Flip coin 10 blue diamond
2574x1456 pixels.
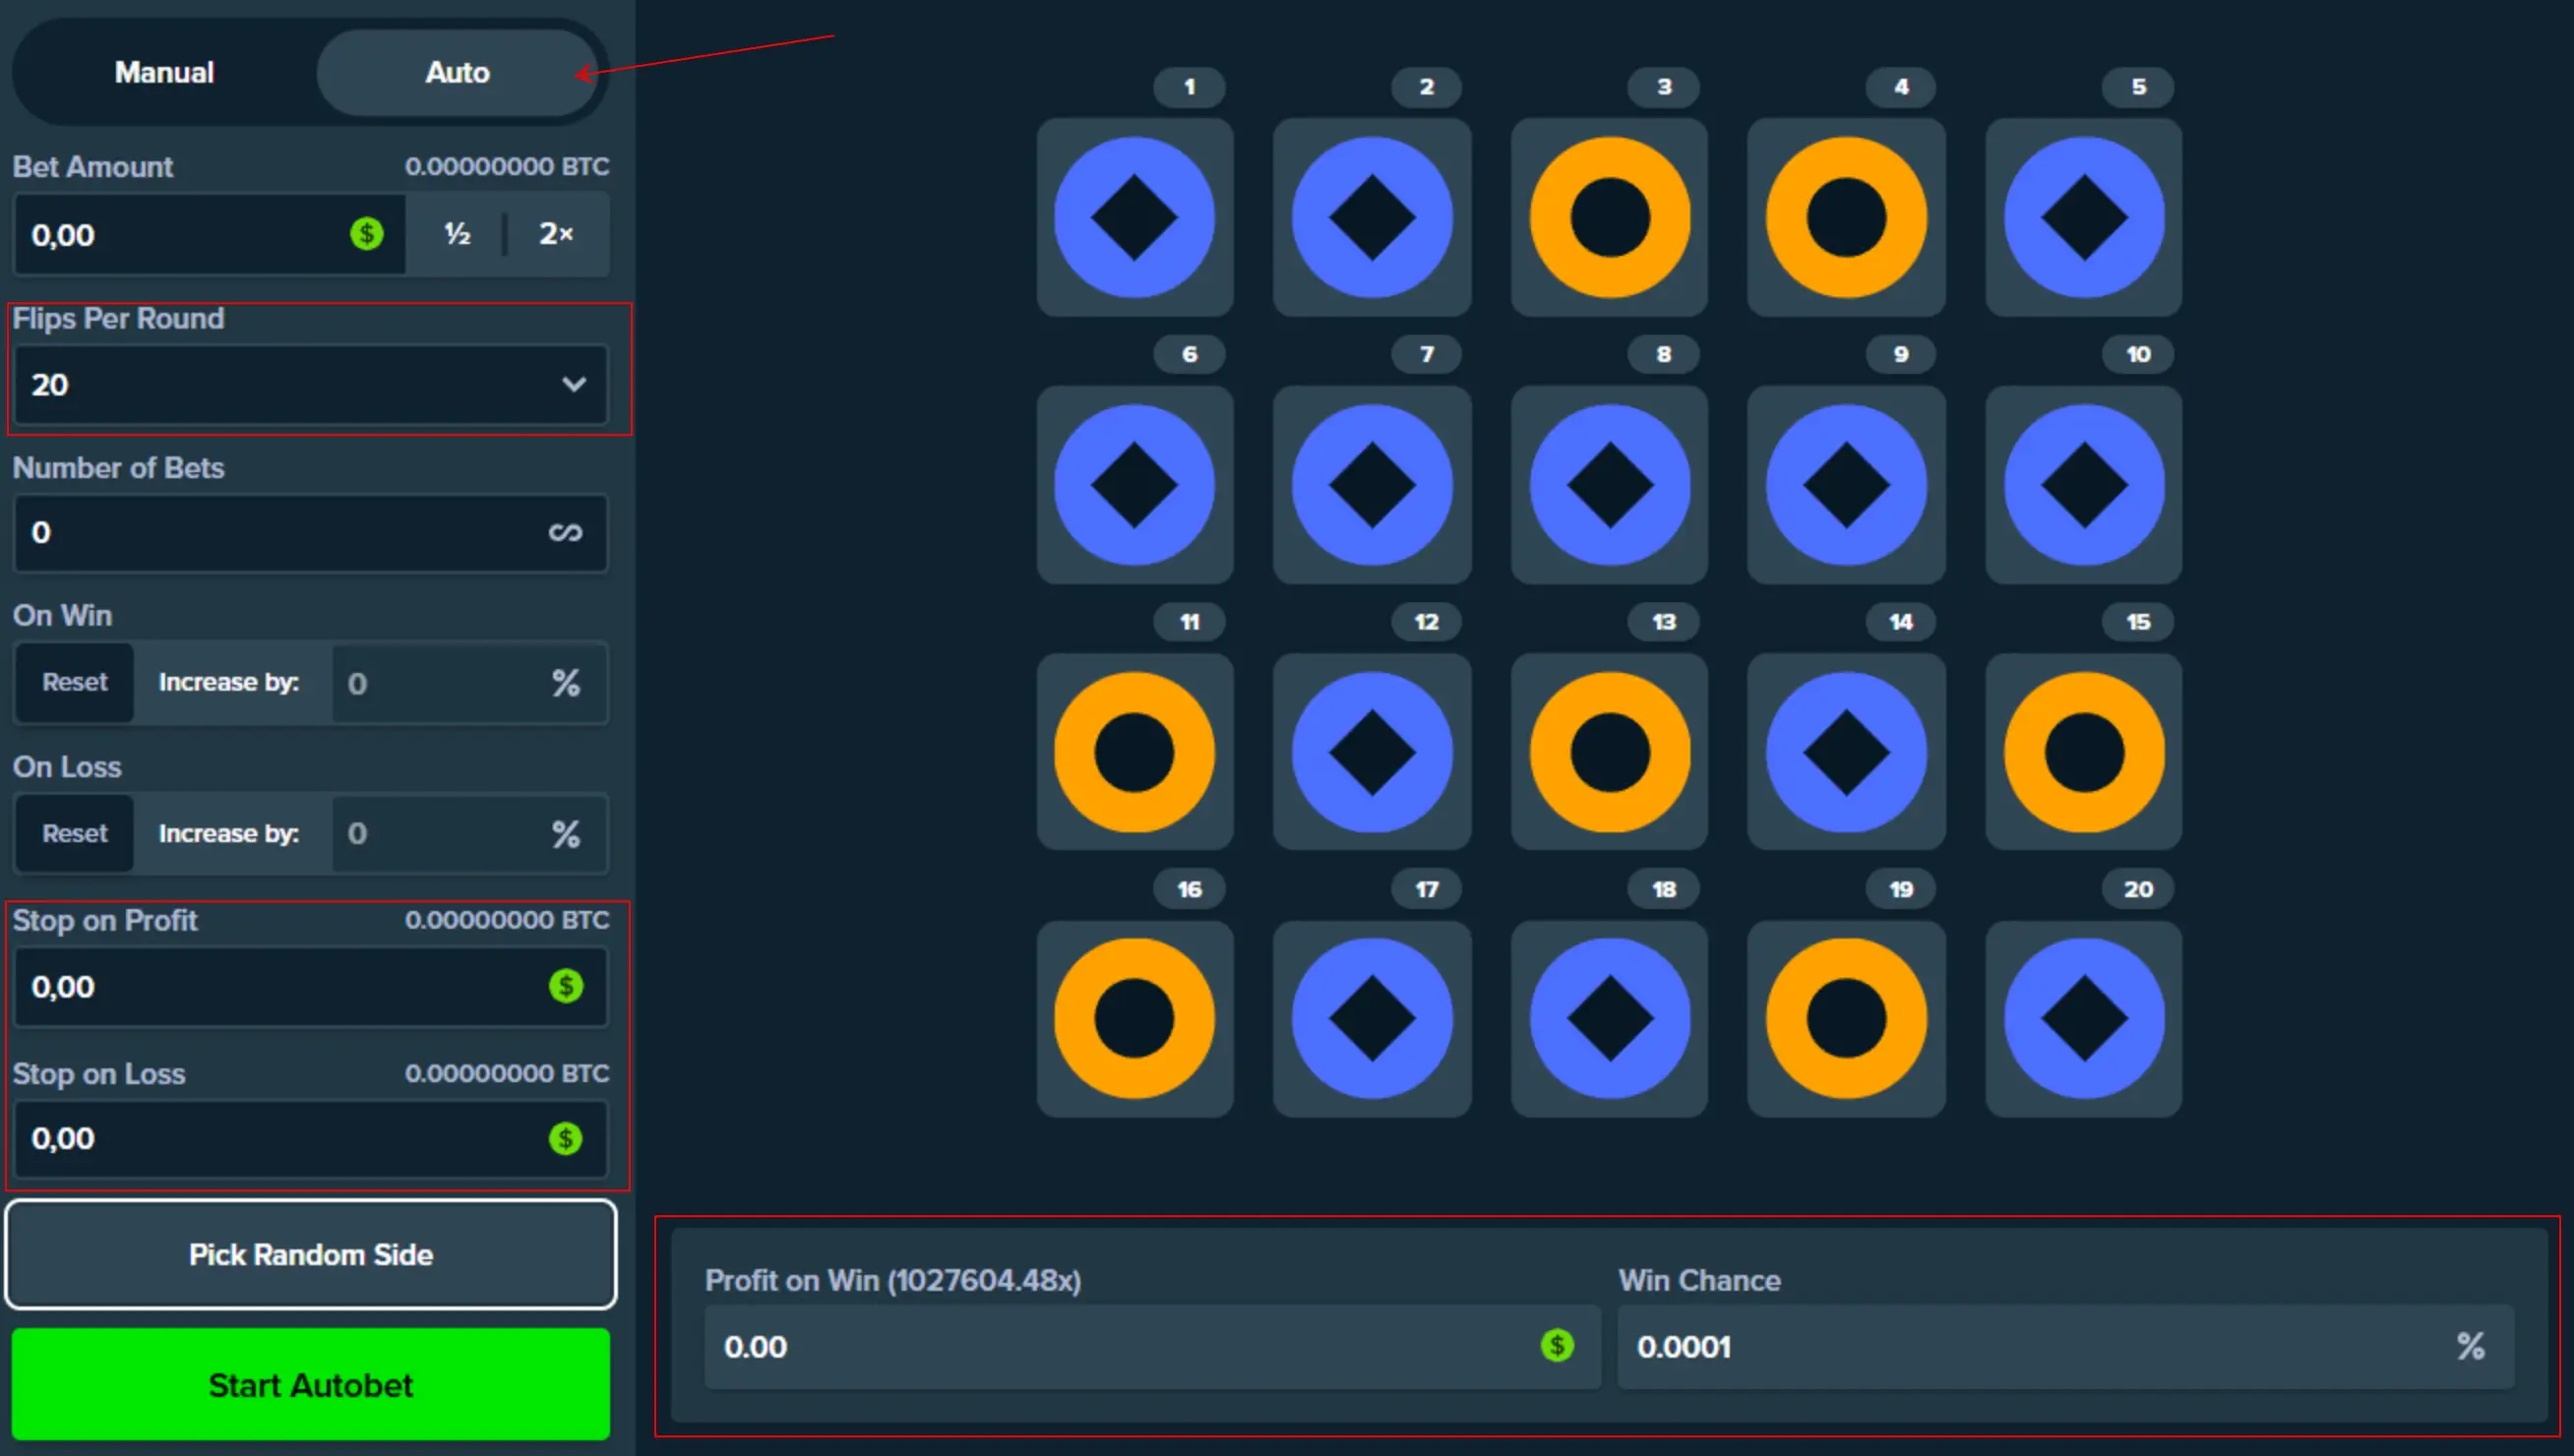2084,485
